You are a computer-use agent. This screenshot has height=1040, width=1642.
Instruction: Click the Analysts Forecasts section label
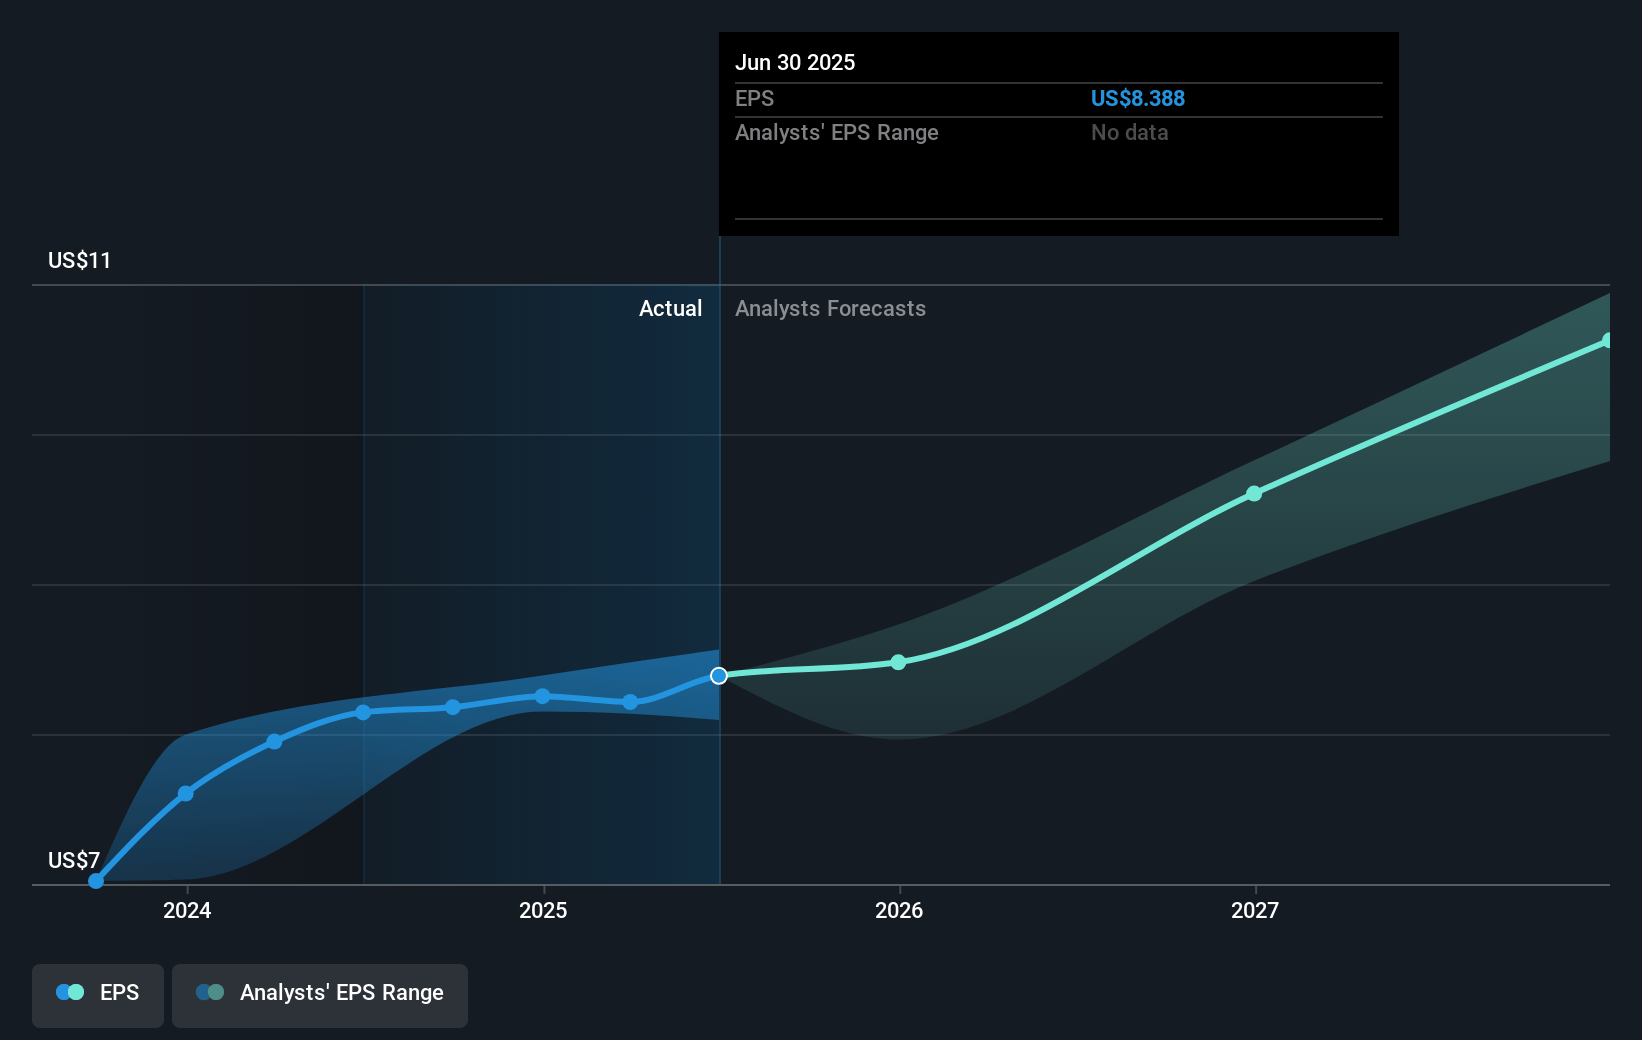[830, 308]
